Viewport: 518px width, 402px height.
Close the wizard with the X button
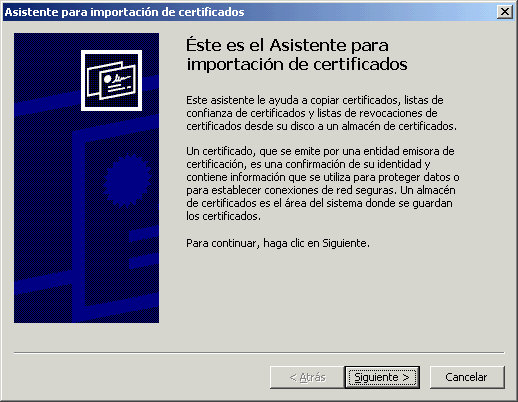pos(505,12)
